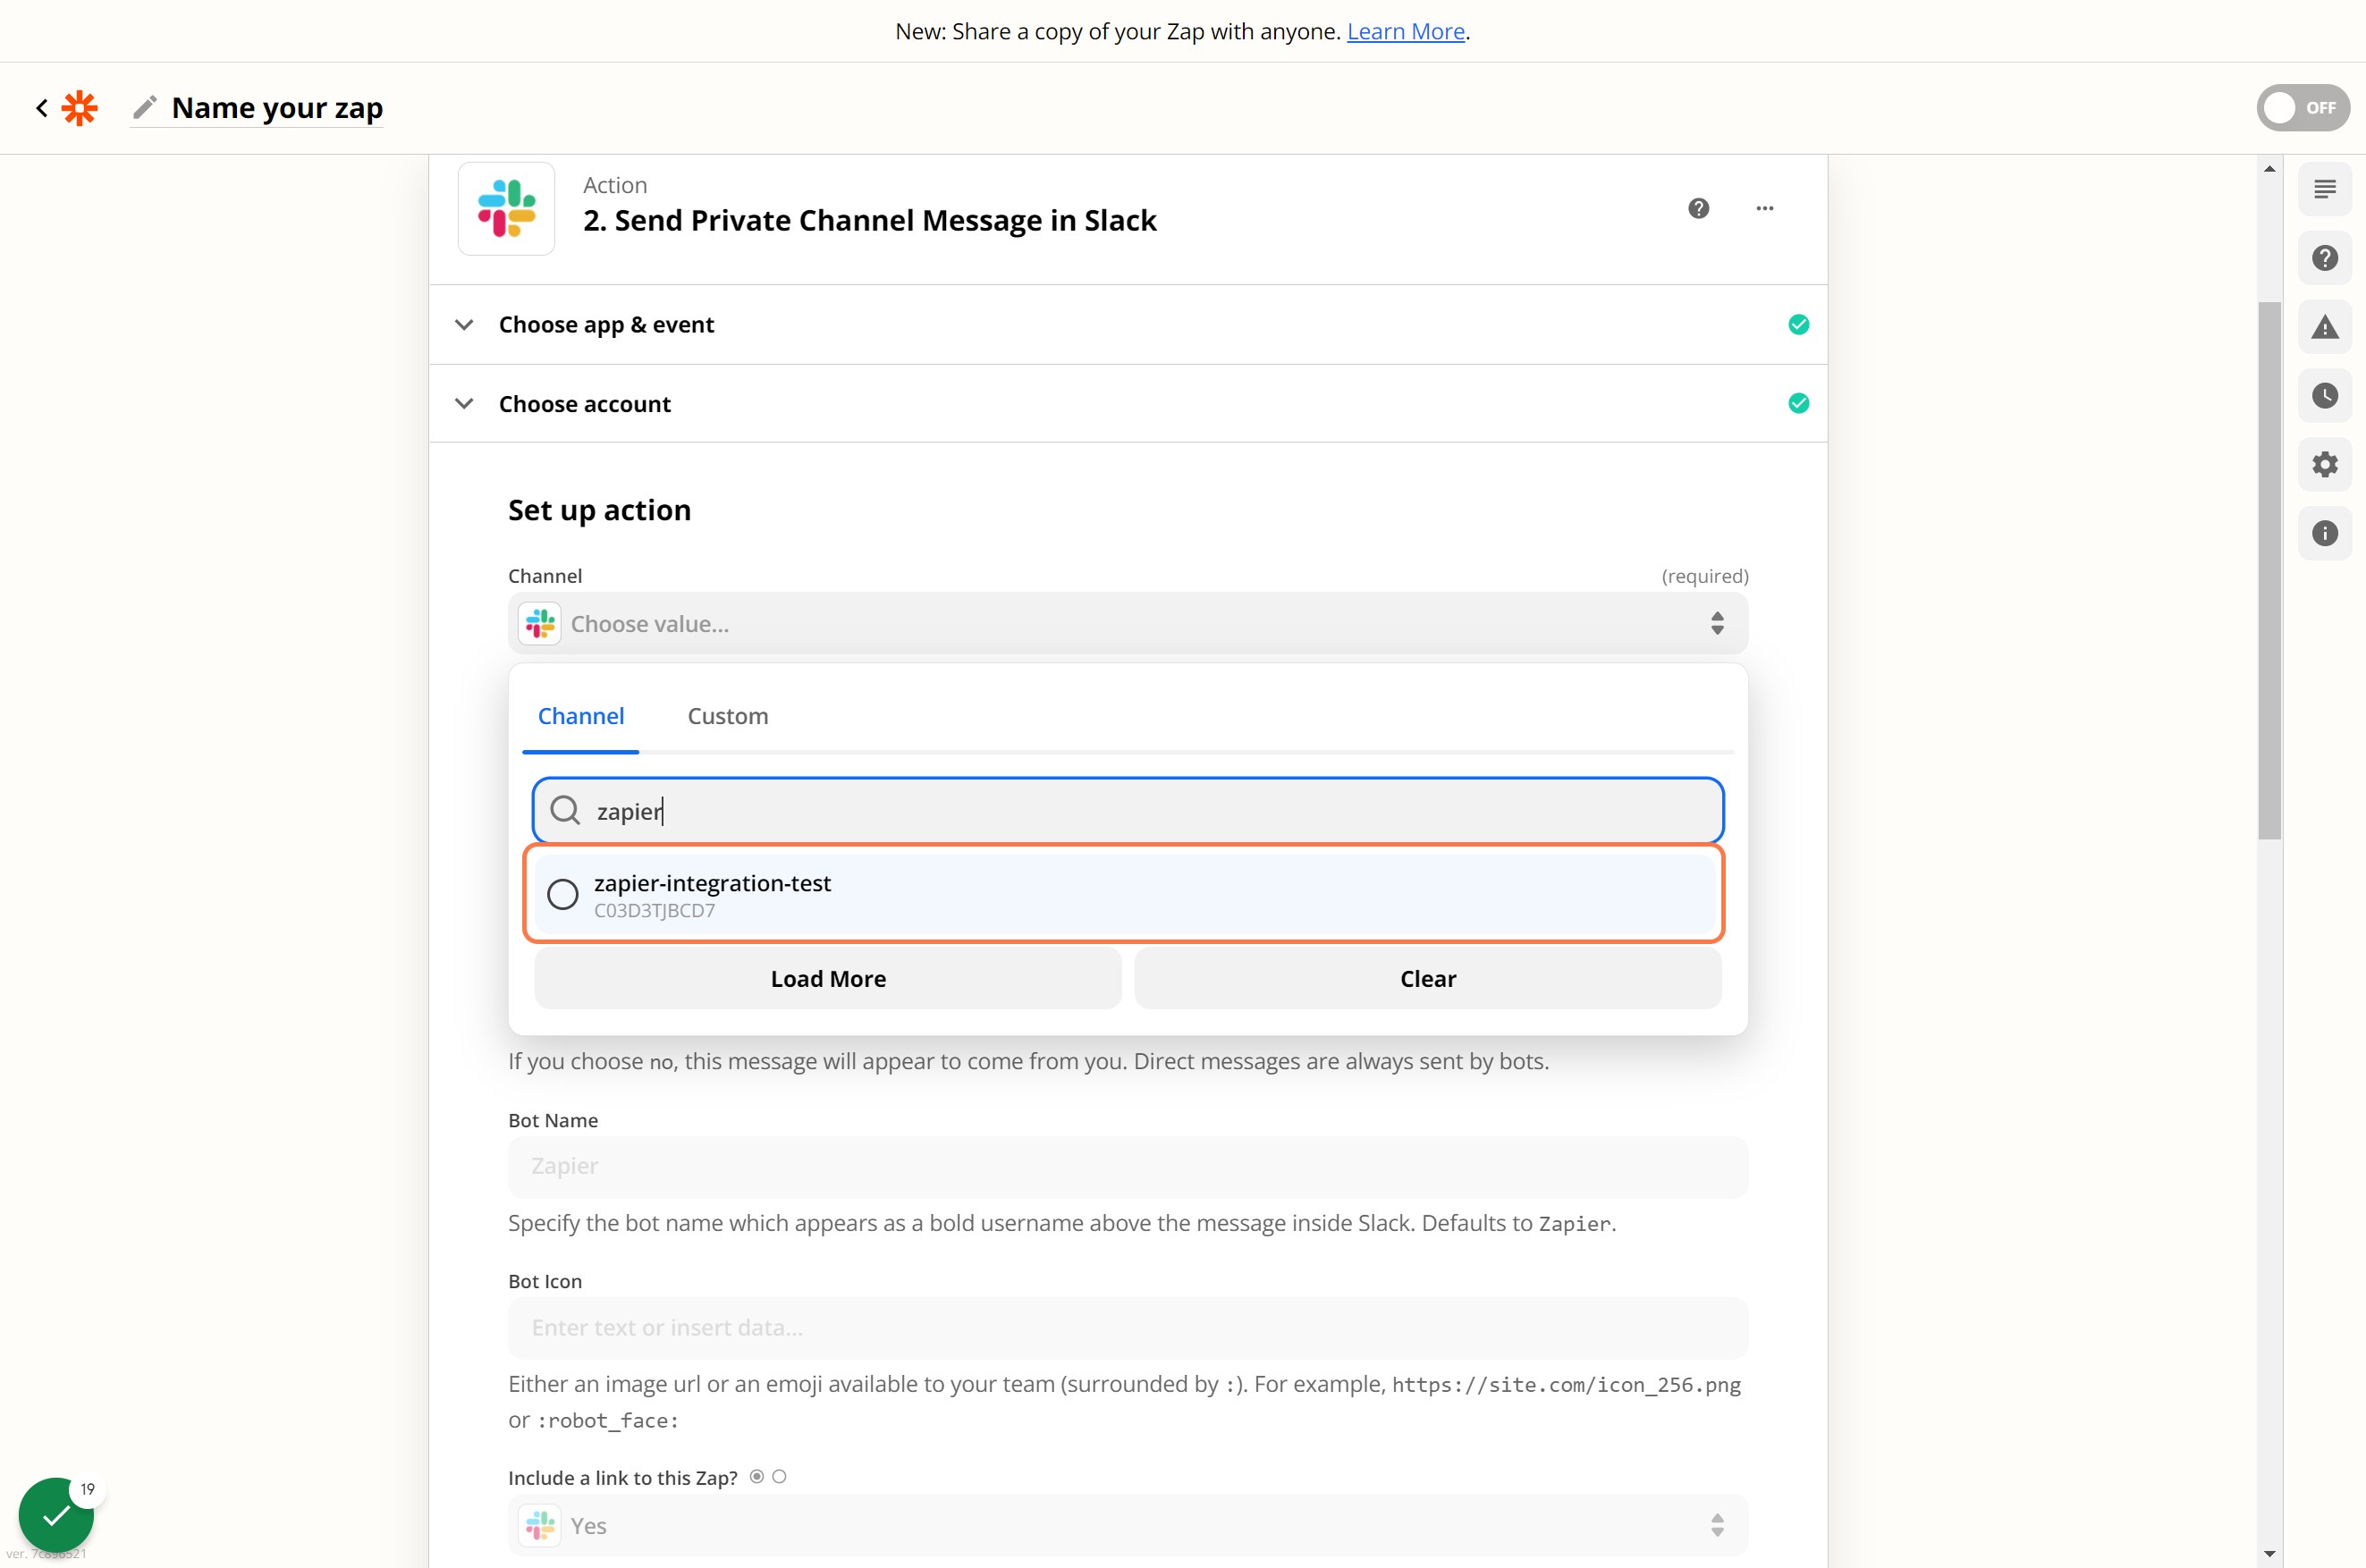Open the sidebar help question mark icon
The image size is (2366, 1568).
[2324, 258]
